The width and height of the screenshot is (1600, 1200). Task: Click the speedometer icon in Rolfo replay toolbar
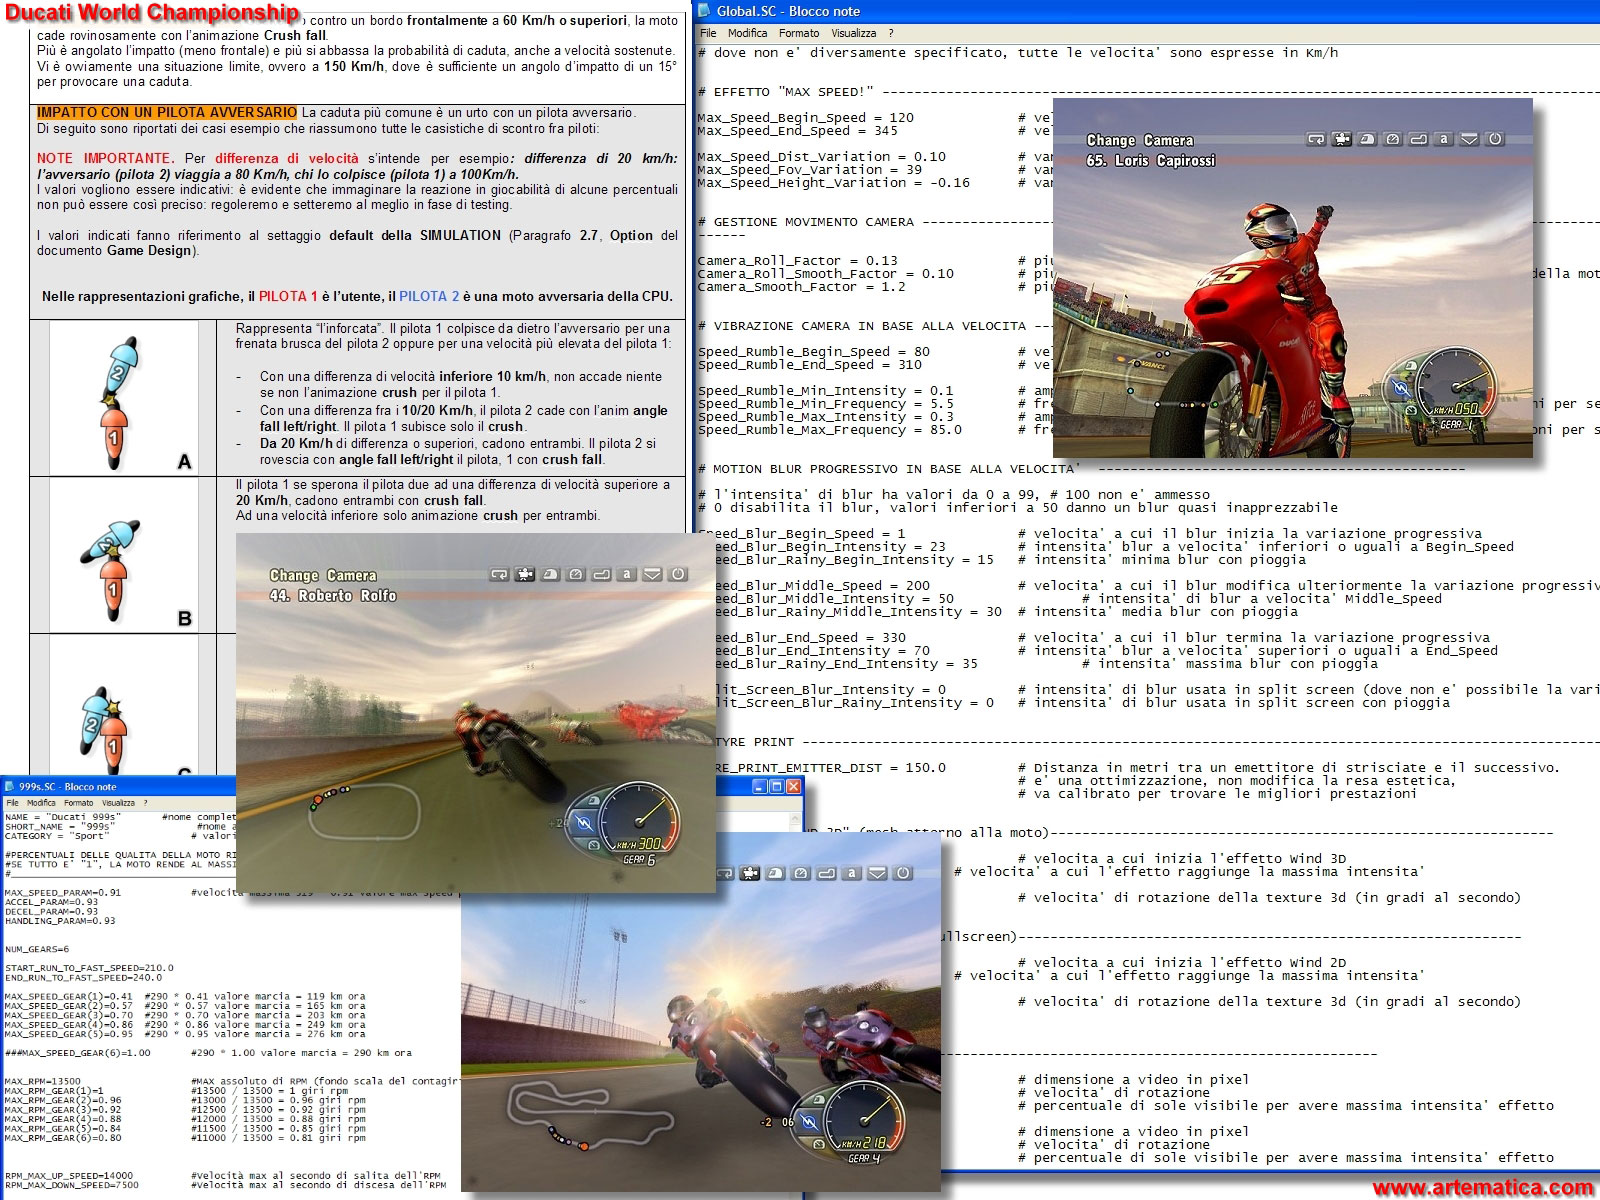point(575,574)
